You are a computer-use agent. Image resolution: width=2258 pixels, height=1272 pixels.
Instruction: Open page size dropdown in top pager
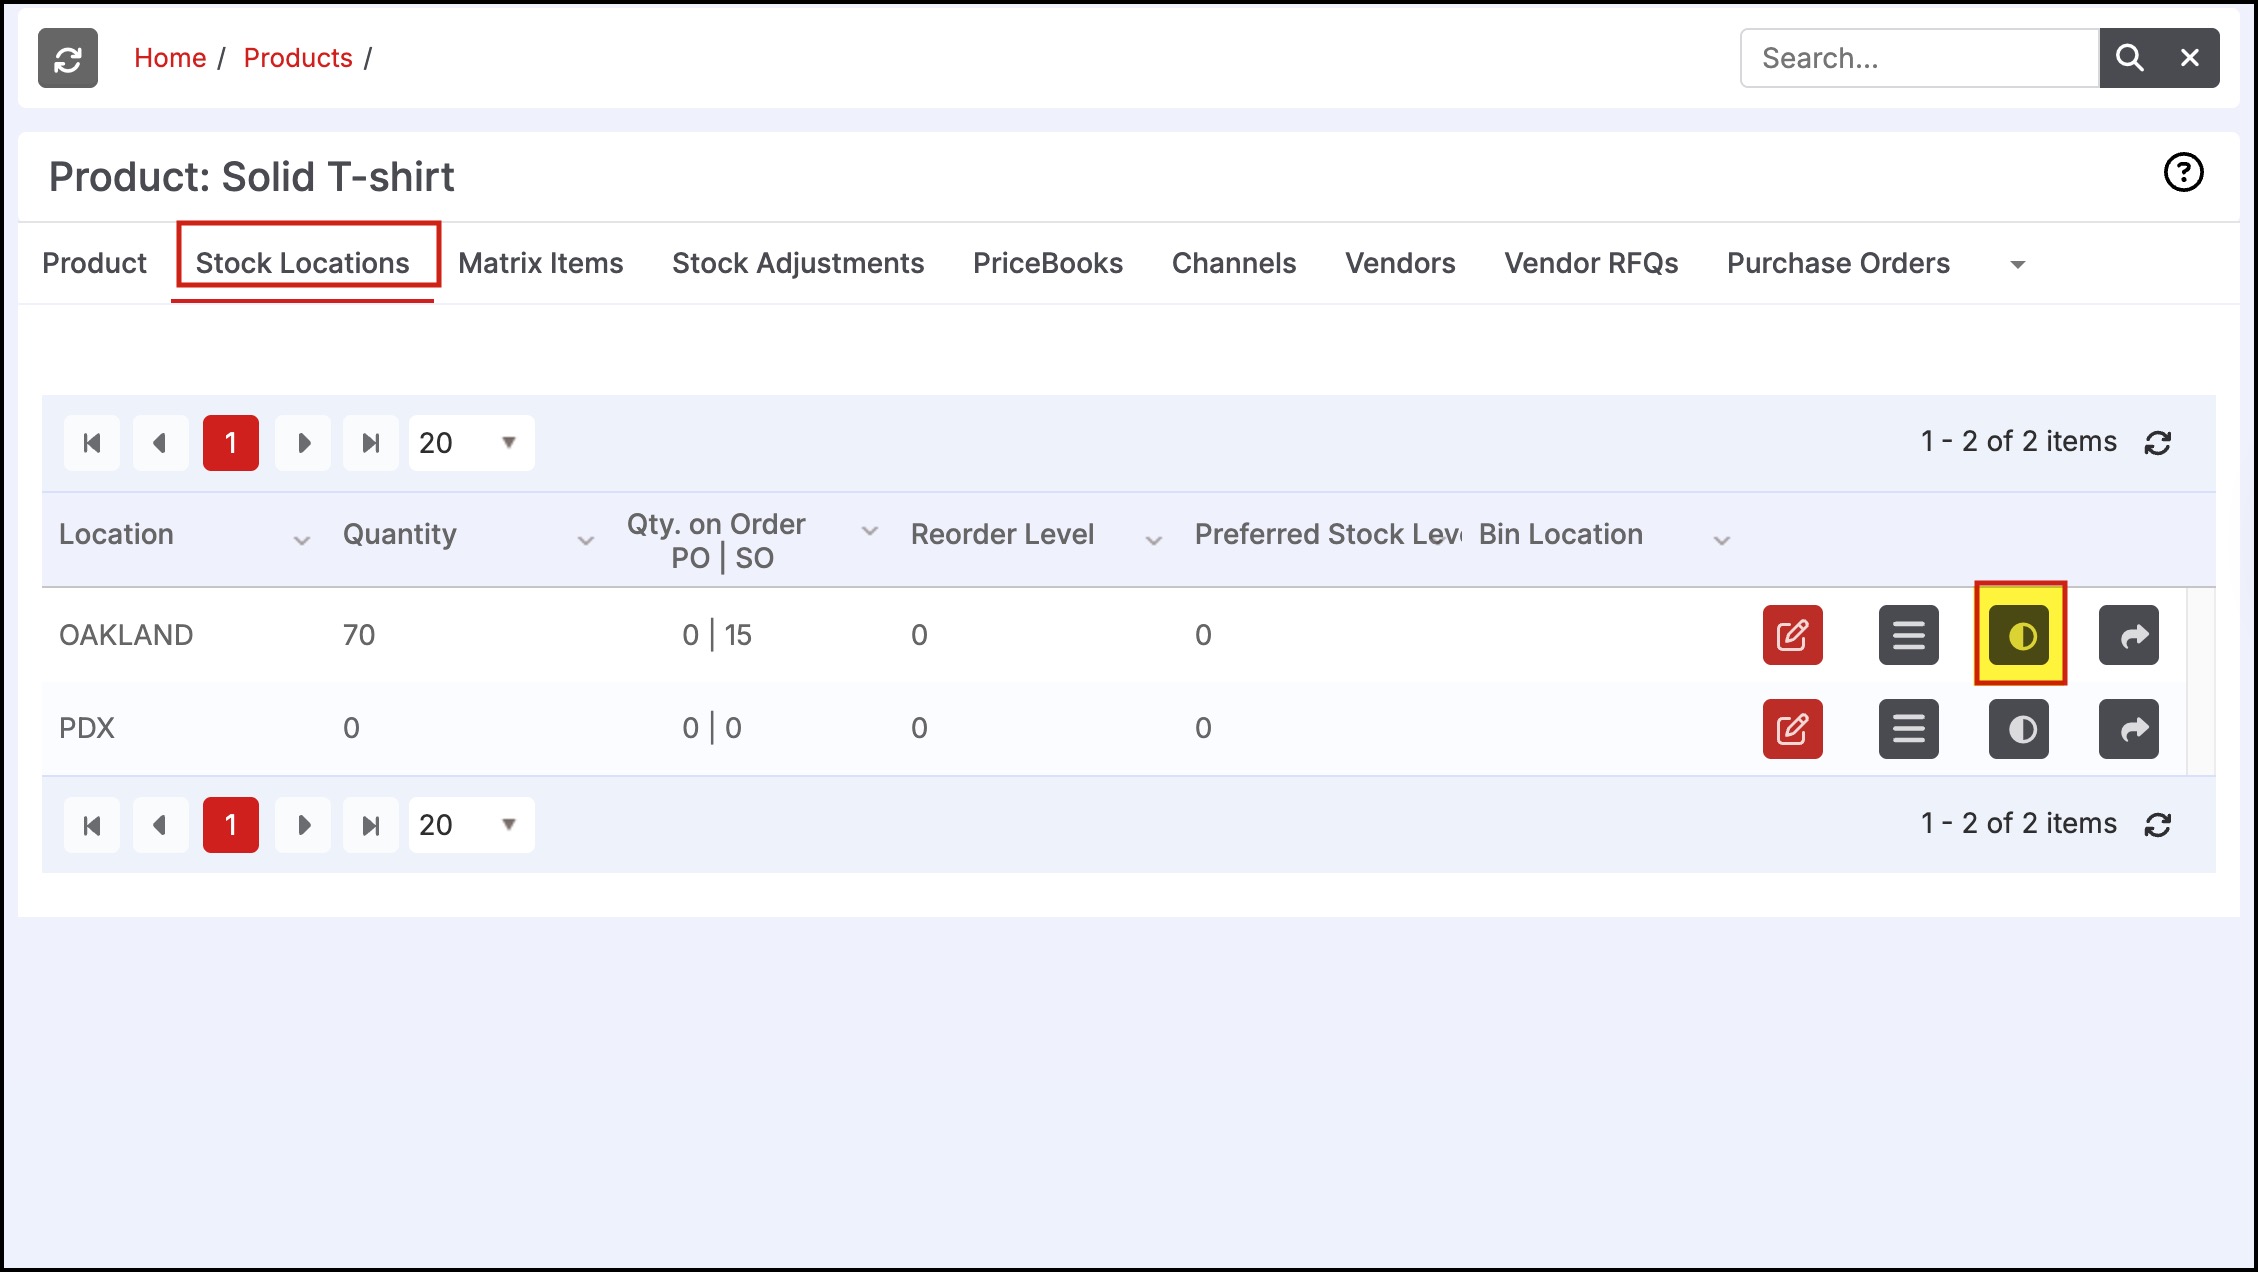471,443
